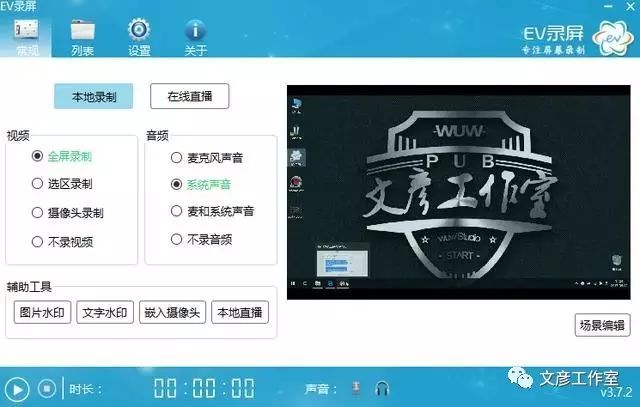Screen dimensions: 640x407
Task: Select 麦克风声音 microphone audio option
Action: tap(207, 158)
